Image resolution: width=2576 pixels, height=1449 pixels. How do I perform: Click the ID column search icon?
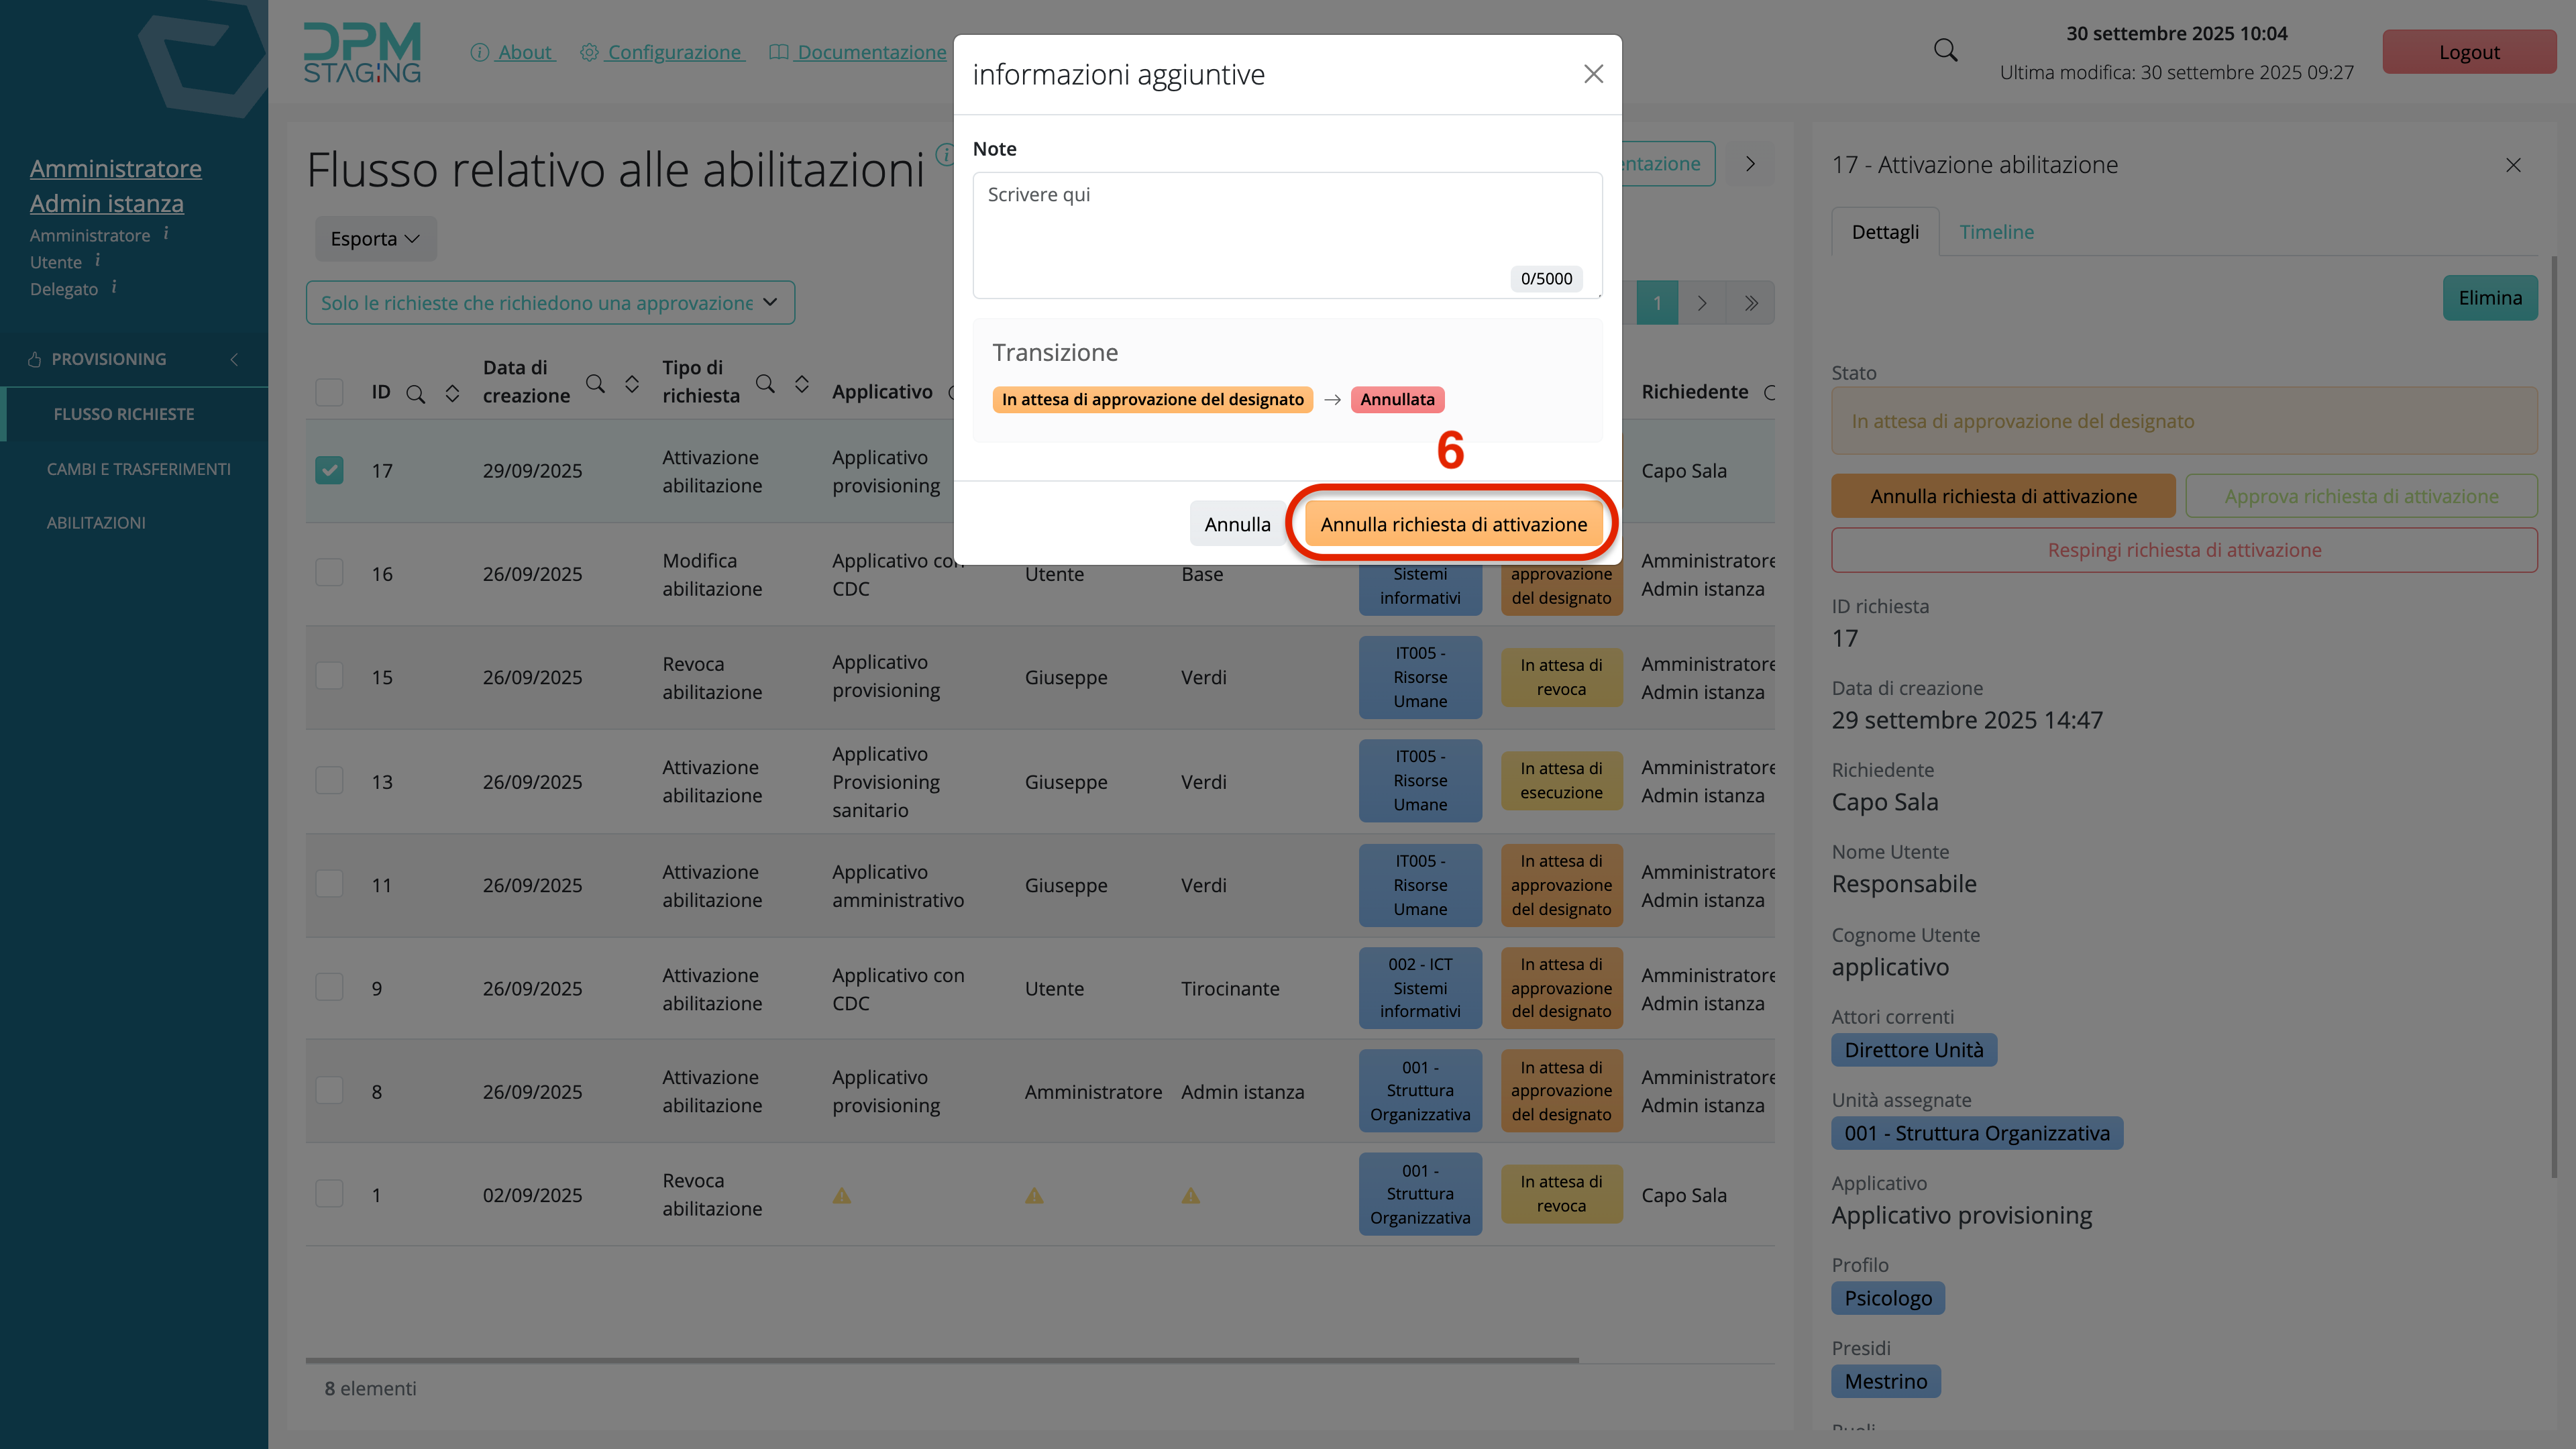coord(416,394)
